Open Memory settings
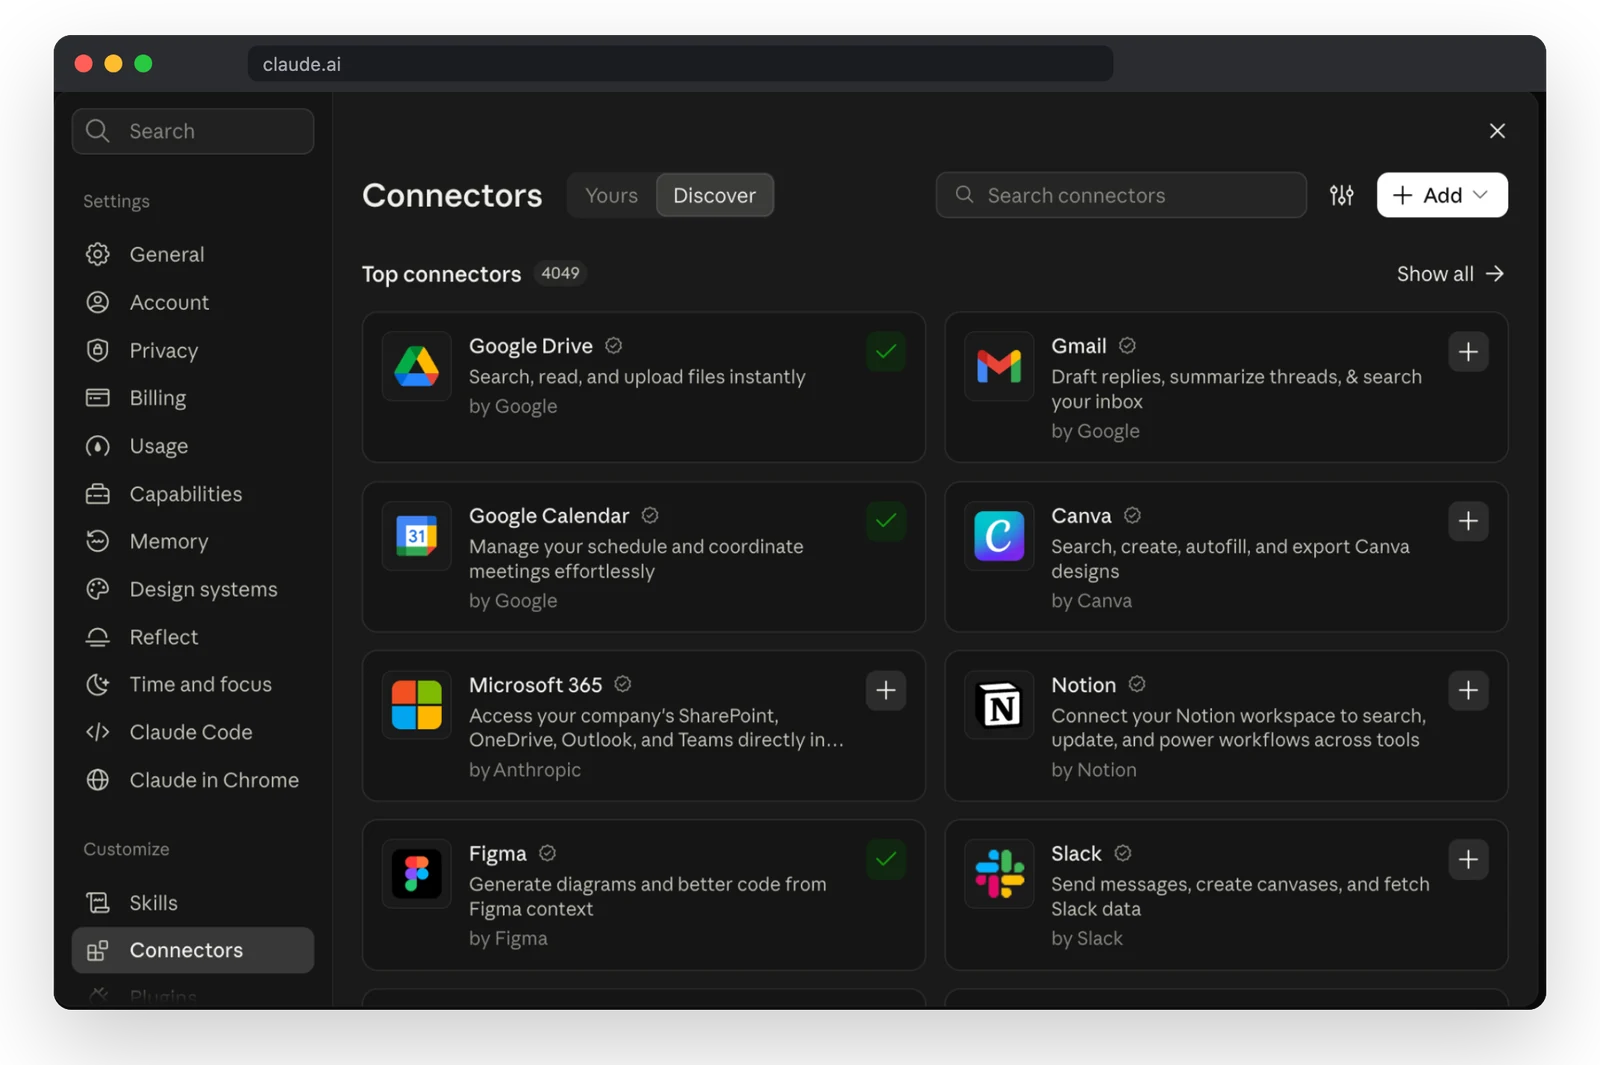Viewport: 1600px width, 1065px height. [192, 541]
